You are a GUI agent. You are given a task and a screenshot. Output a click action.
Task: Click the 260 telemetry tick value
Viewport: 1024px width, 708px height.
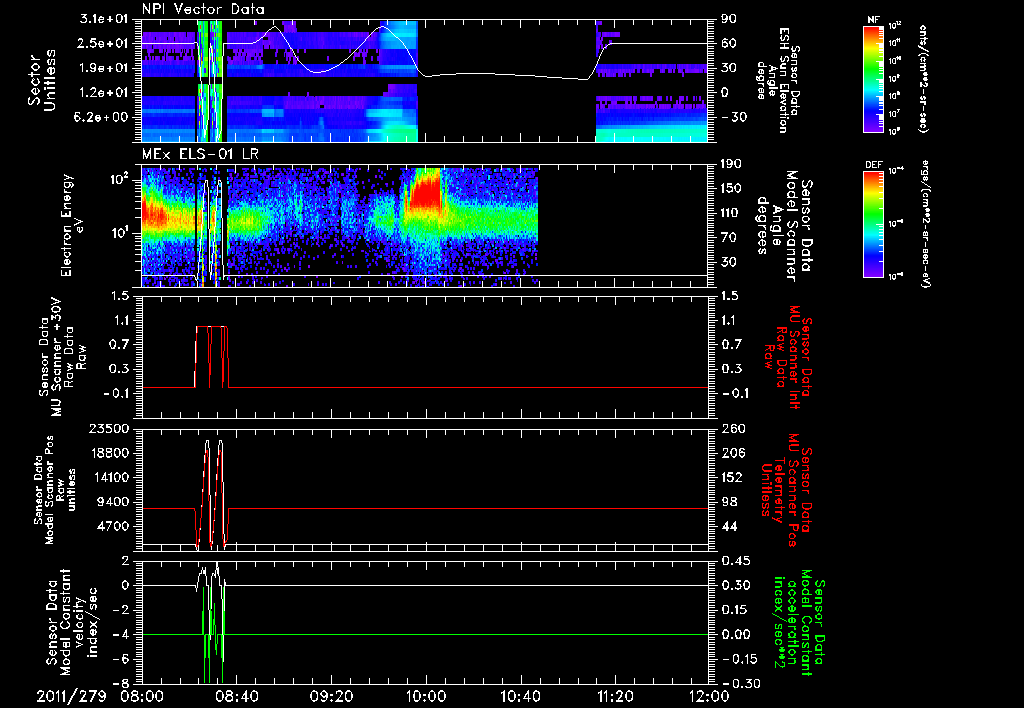coord(731,429)
